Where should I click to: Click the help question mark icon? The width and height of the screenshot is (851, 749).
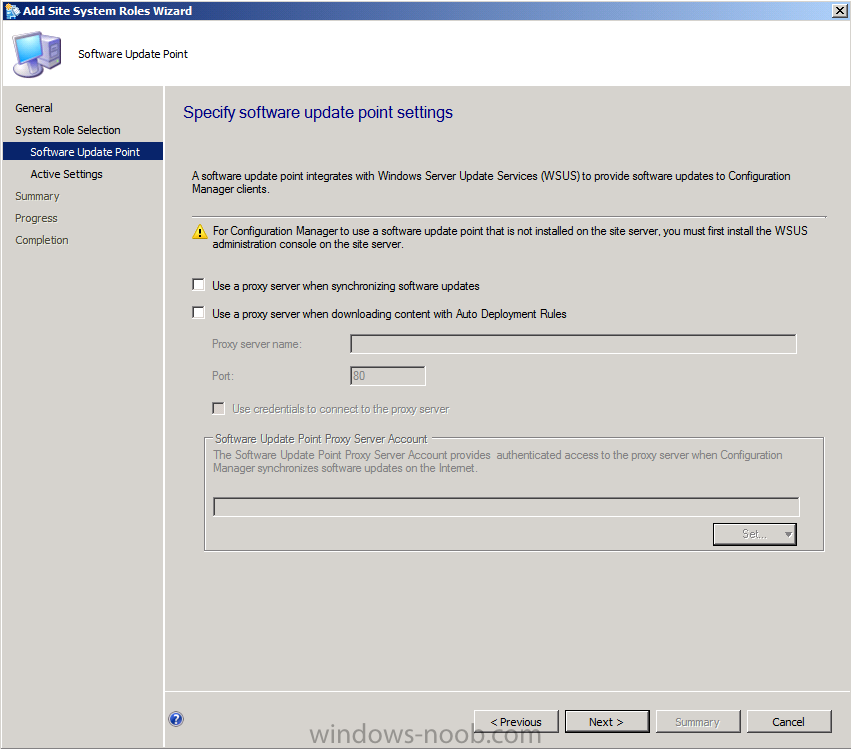(176, 719)
